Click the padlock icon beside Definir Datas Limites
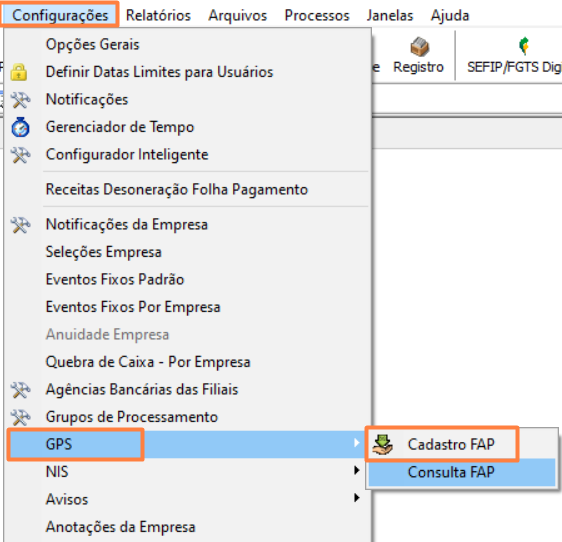Image resolution: width=562 pixels, height=542 pixels. coord(19,72)
